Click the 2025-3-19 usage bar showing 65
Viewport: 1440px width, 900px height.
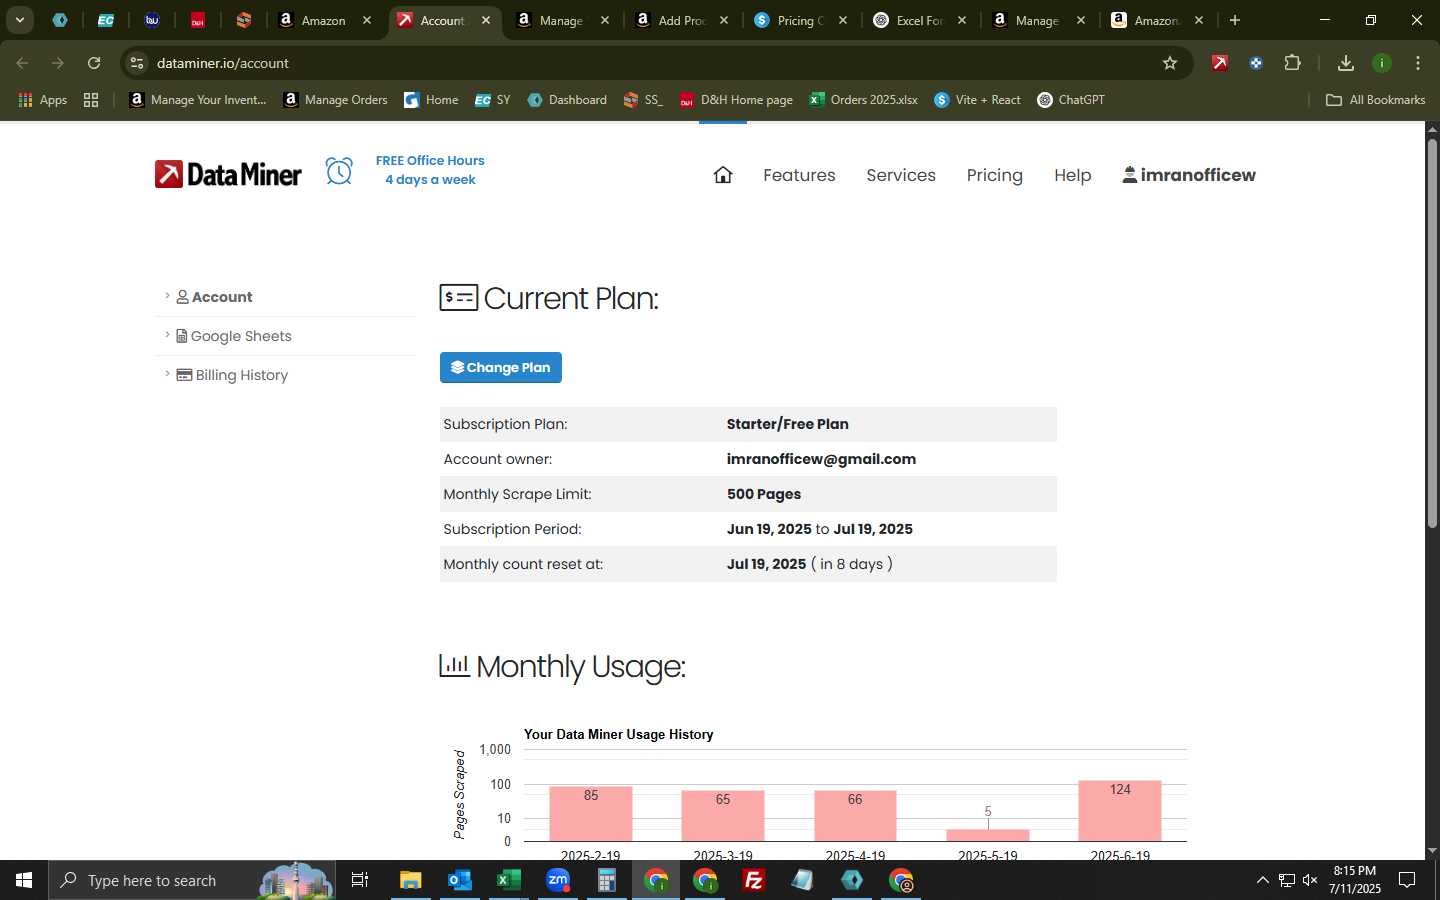(723, 816)
